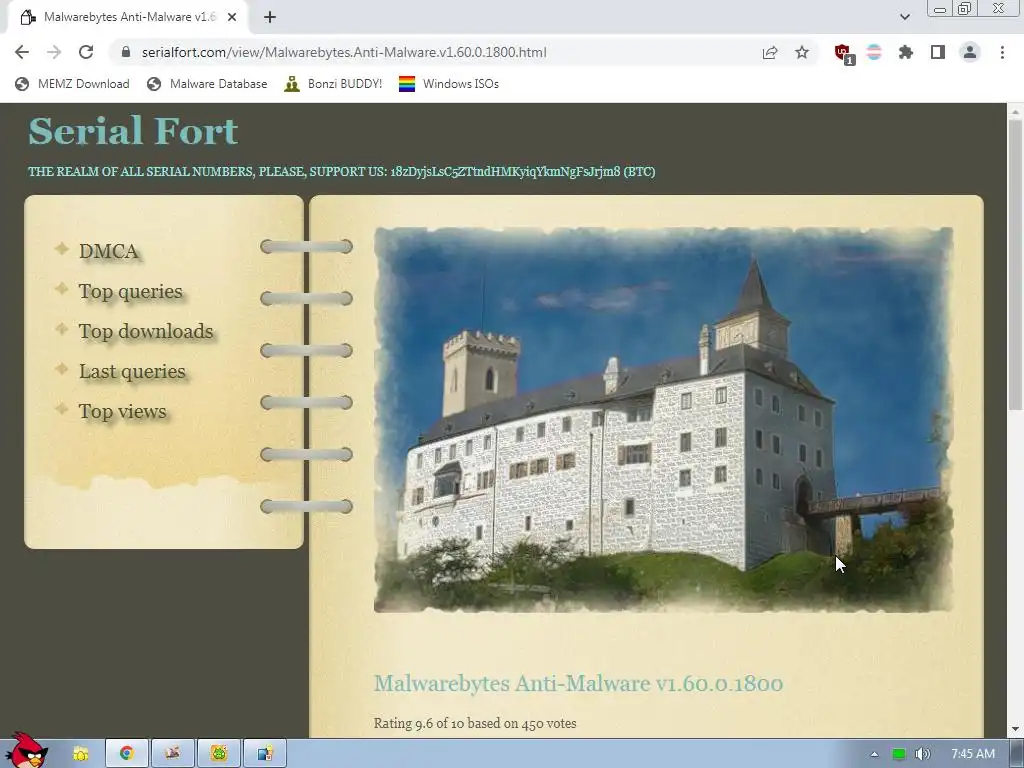
Task: Toggle the browser side panel icon
Action: (x=938, y=52)
